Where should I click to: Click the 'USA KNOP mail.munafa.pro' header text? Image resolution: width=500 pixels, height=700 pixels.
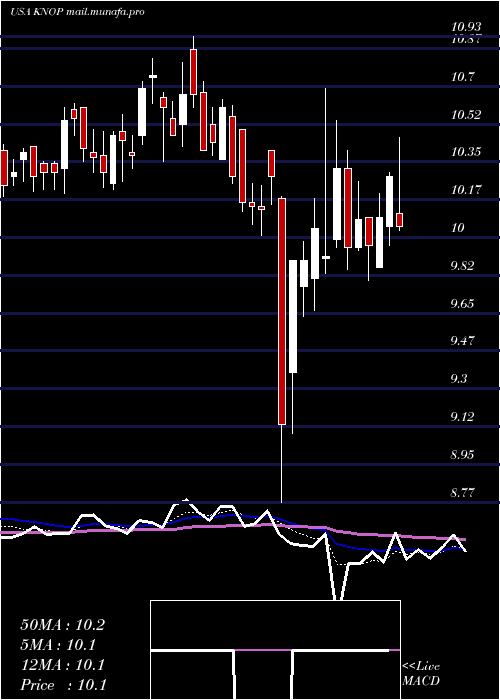(77, 12)
